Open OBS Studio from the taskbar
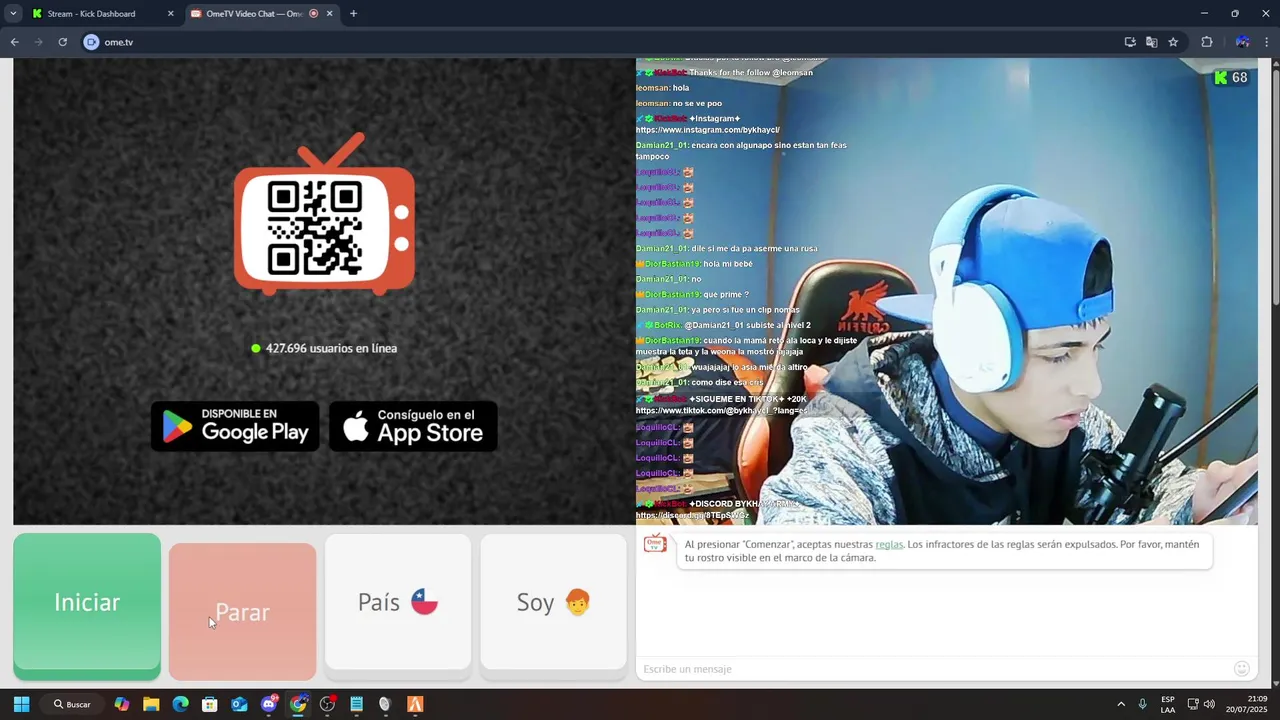This screenshot has width=1280, height=720. pyautogui.click(x=327, y=704)
